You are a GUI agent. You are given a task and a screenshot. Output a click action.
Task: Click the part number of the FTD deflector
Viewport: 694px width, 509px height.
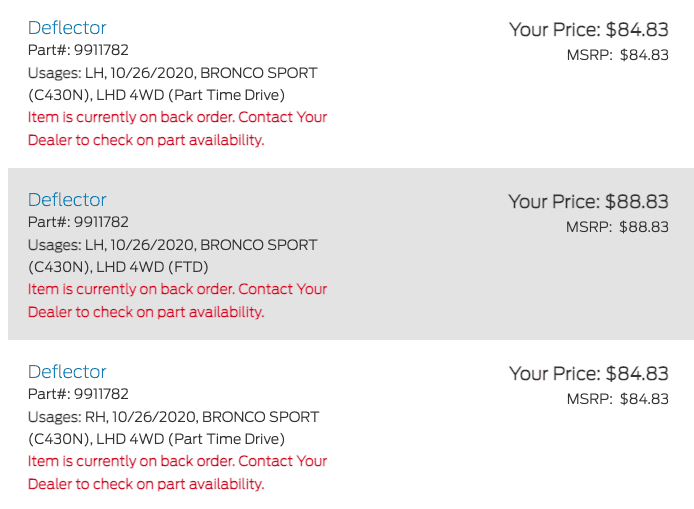pyautogui.click(x=78, y=222)
